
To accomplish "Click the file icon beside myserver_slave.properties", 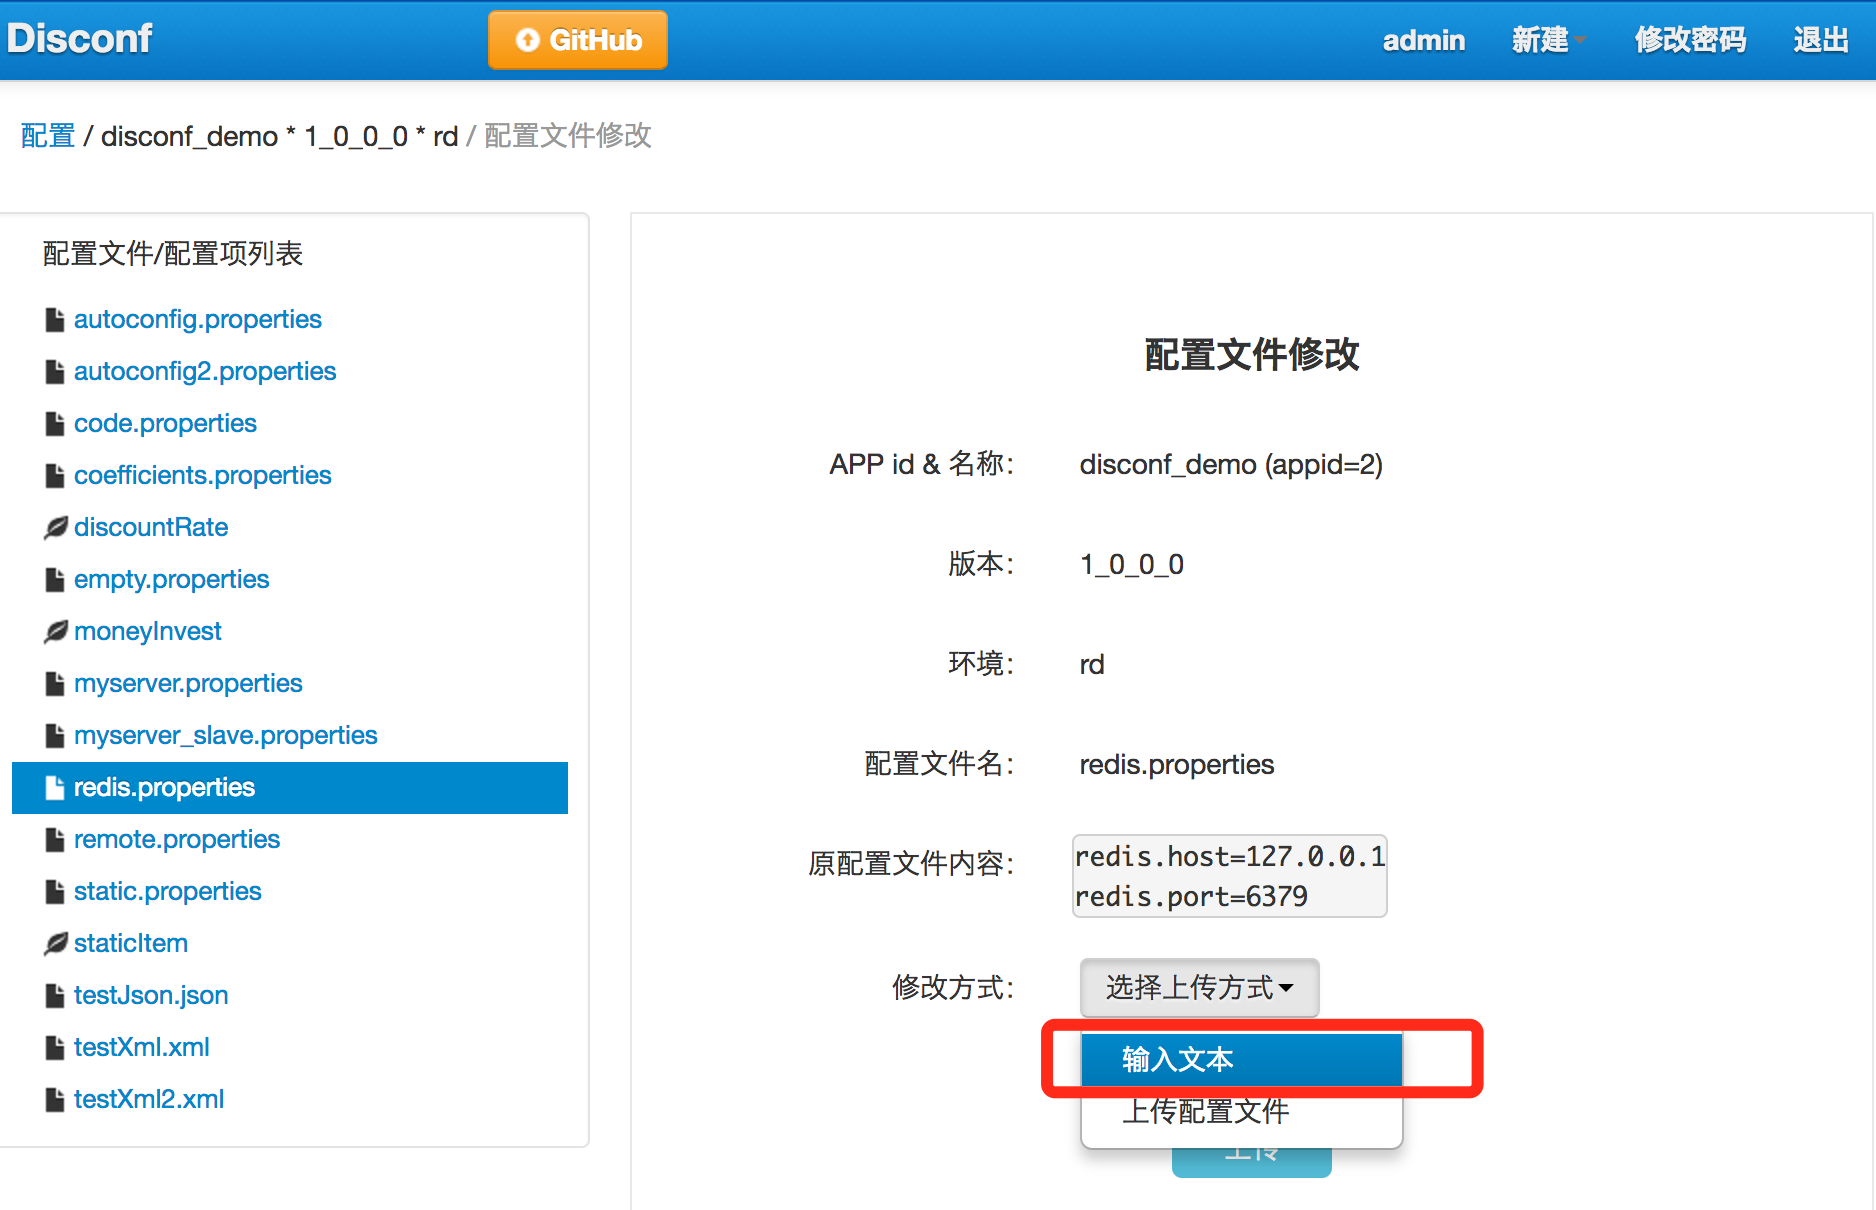I will pos(55,736).
